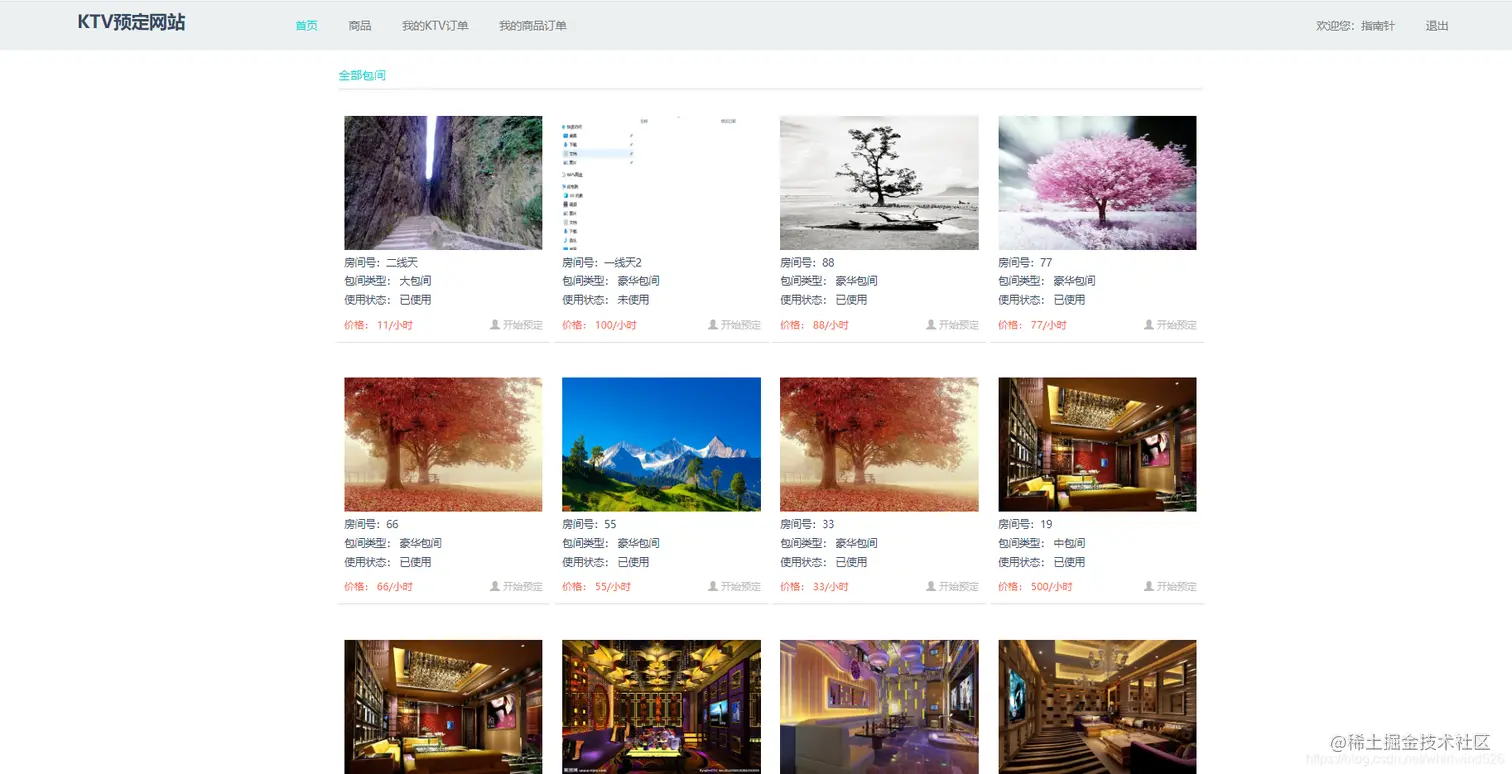1512x774 pixels.
Task: Click 包间类型: 豪华包间 on room 55 card
Action: point(611,543)
